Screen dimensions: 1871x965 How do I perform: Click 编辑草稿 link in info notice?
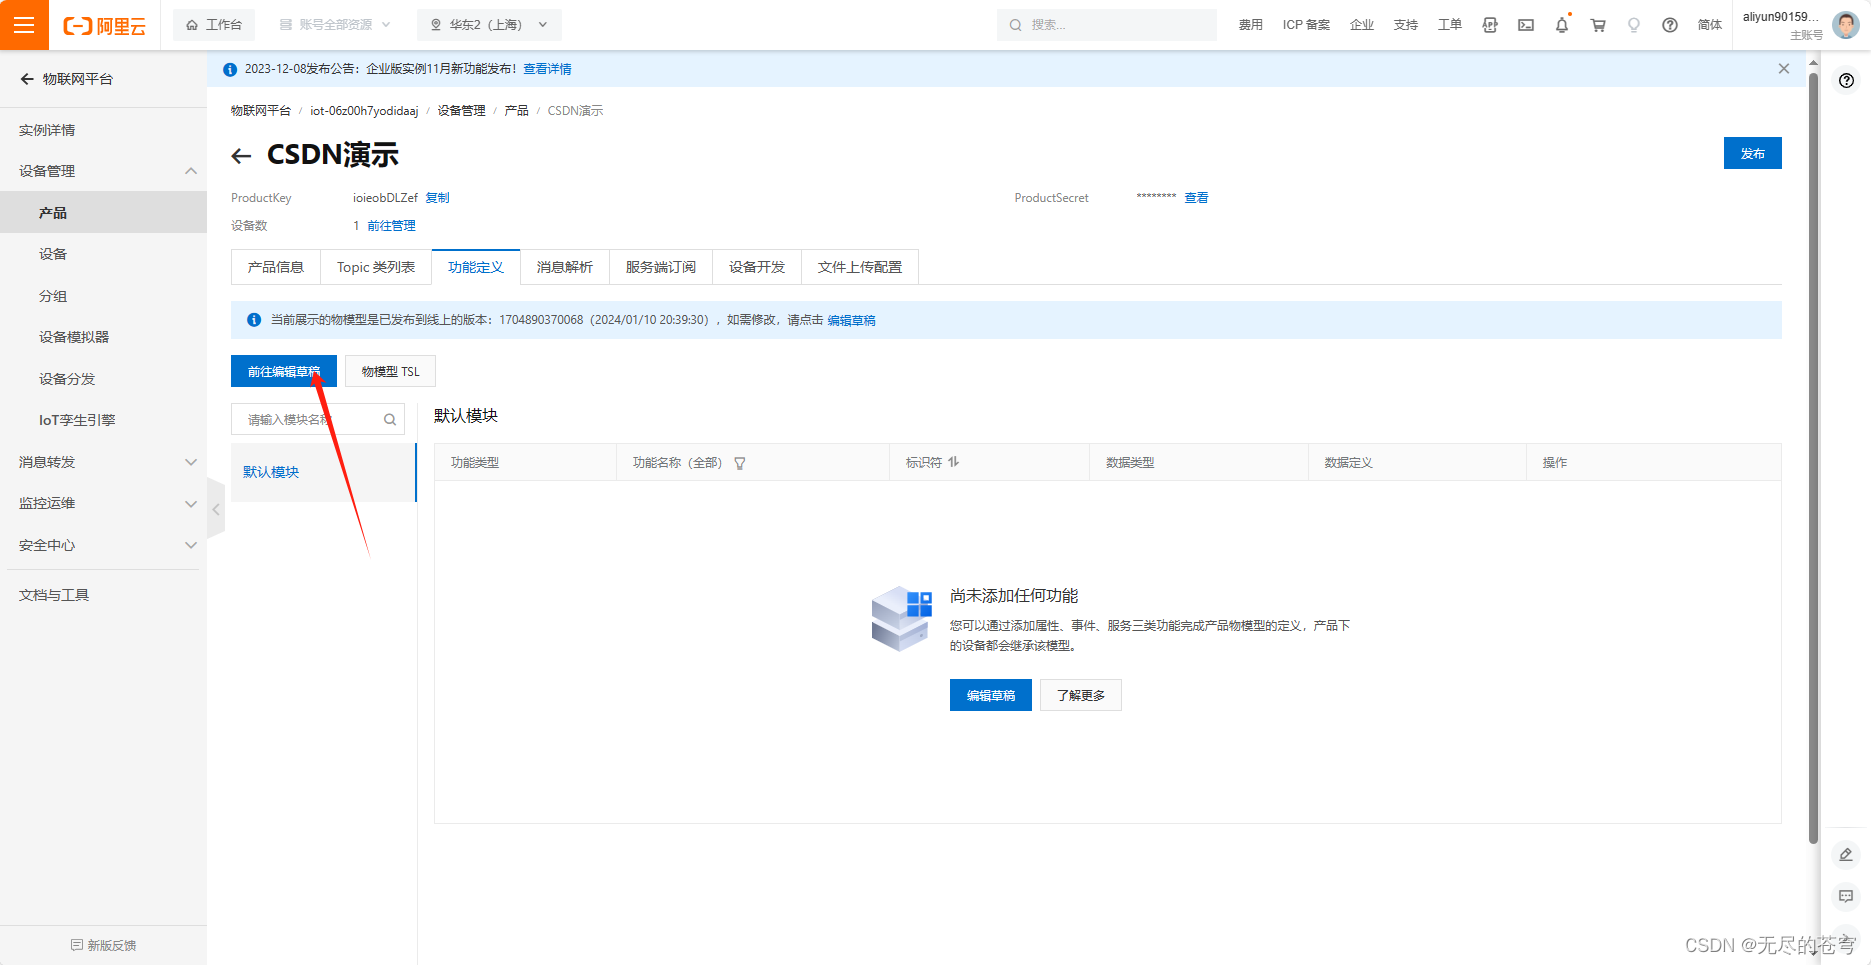pos(851,320)
